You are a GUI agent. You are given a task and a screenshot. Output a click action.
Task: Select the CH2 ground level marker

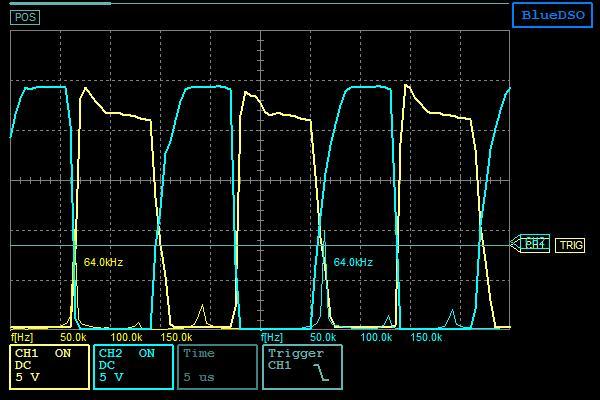(x=530, y=243)
